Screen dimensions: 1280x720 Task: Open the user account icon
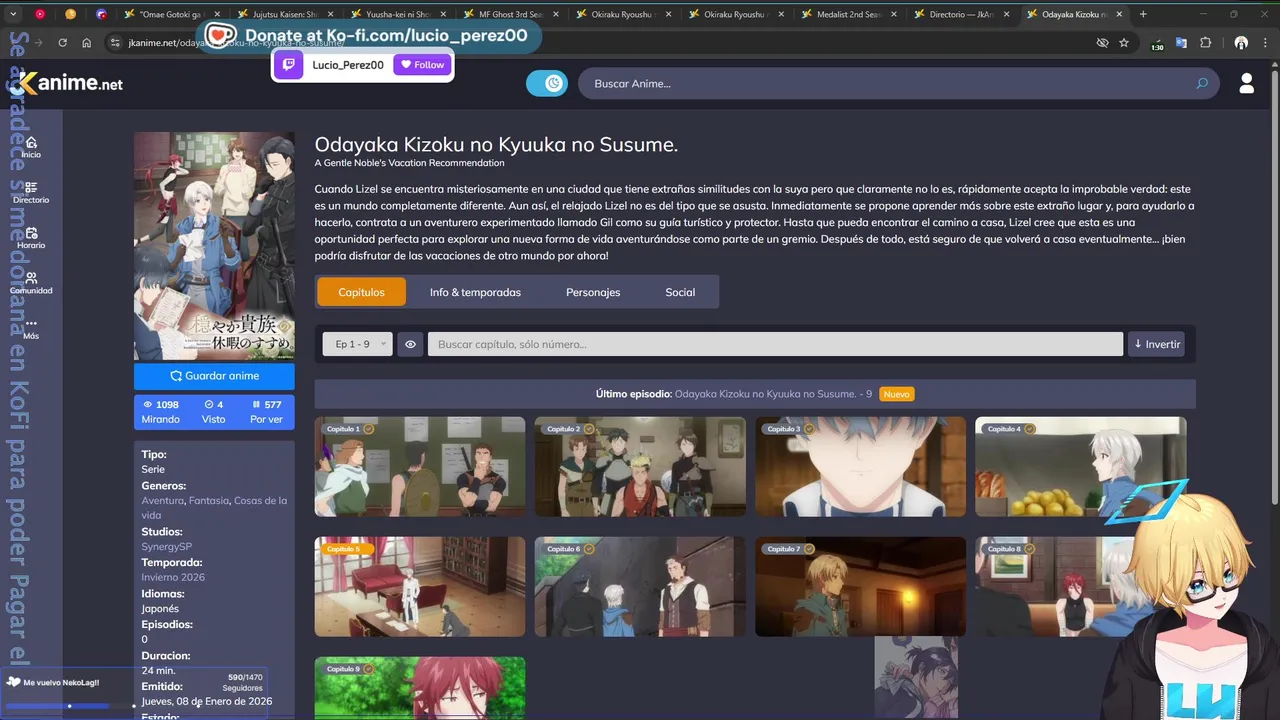click(1246, 83)
